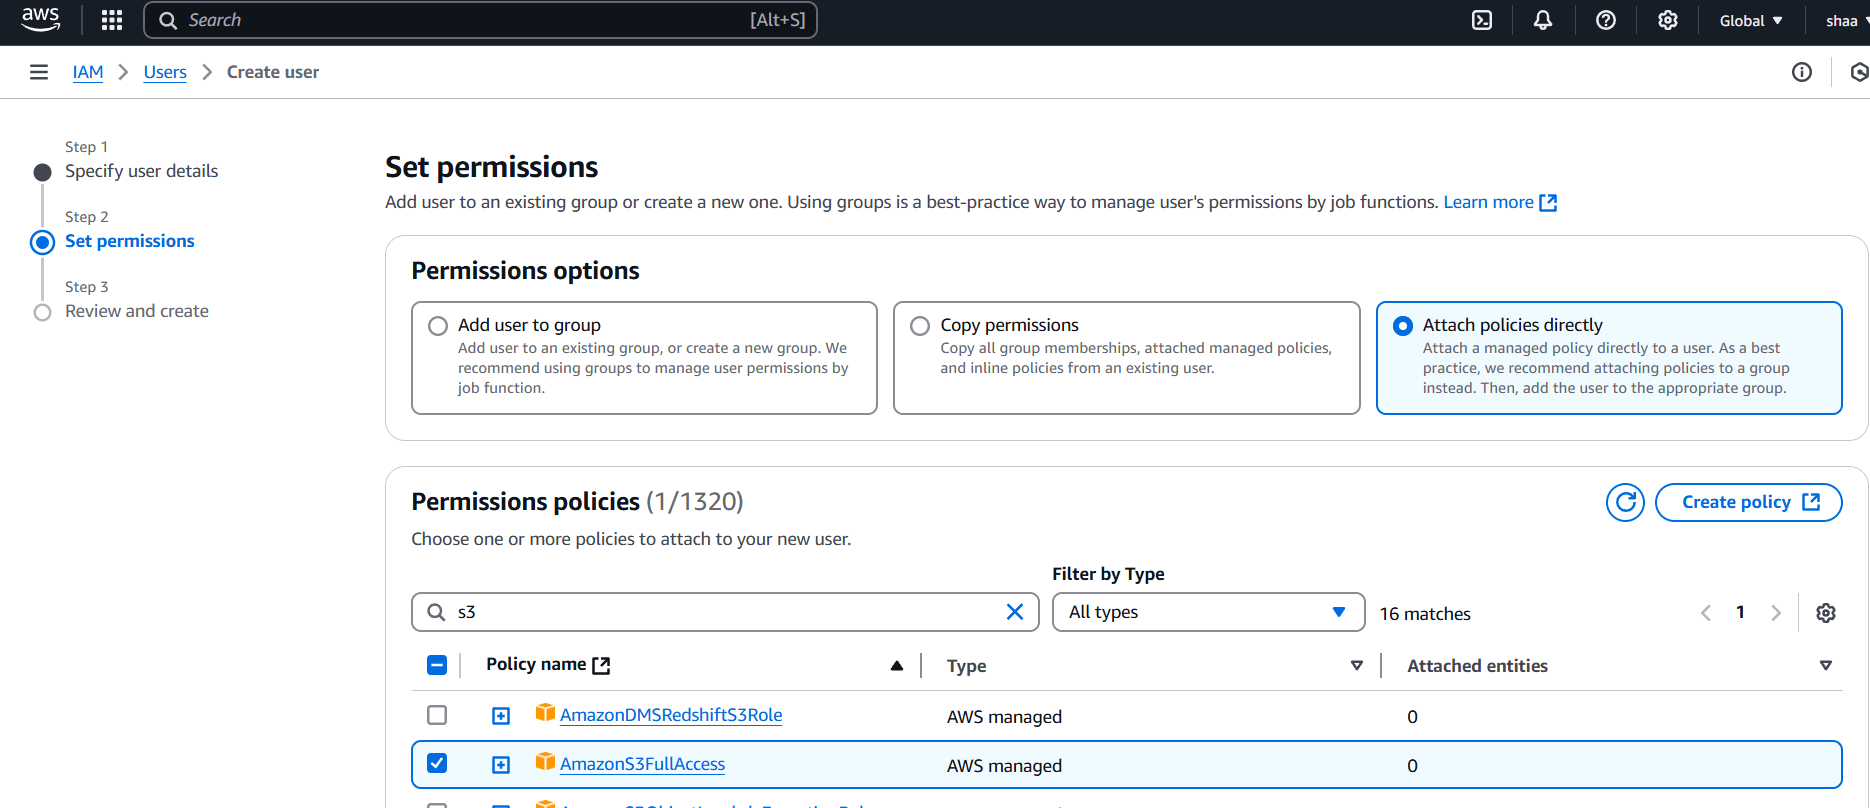
Task: Open the Global region dropdown
Action: point(1751,20)
